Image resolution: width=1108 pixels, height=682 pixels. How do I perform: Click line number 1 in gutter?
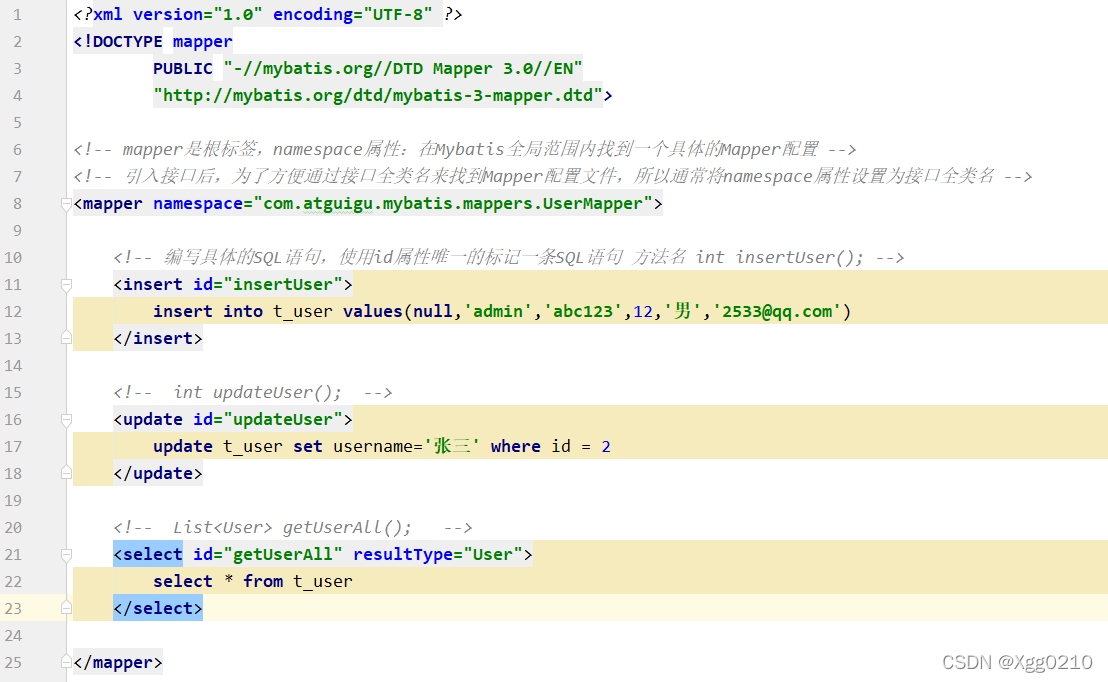[17, 15]
